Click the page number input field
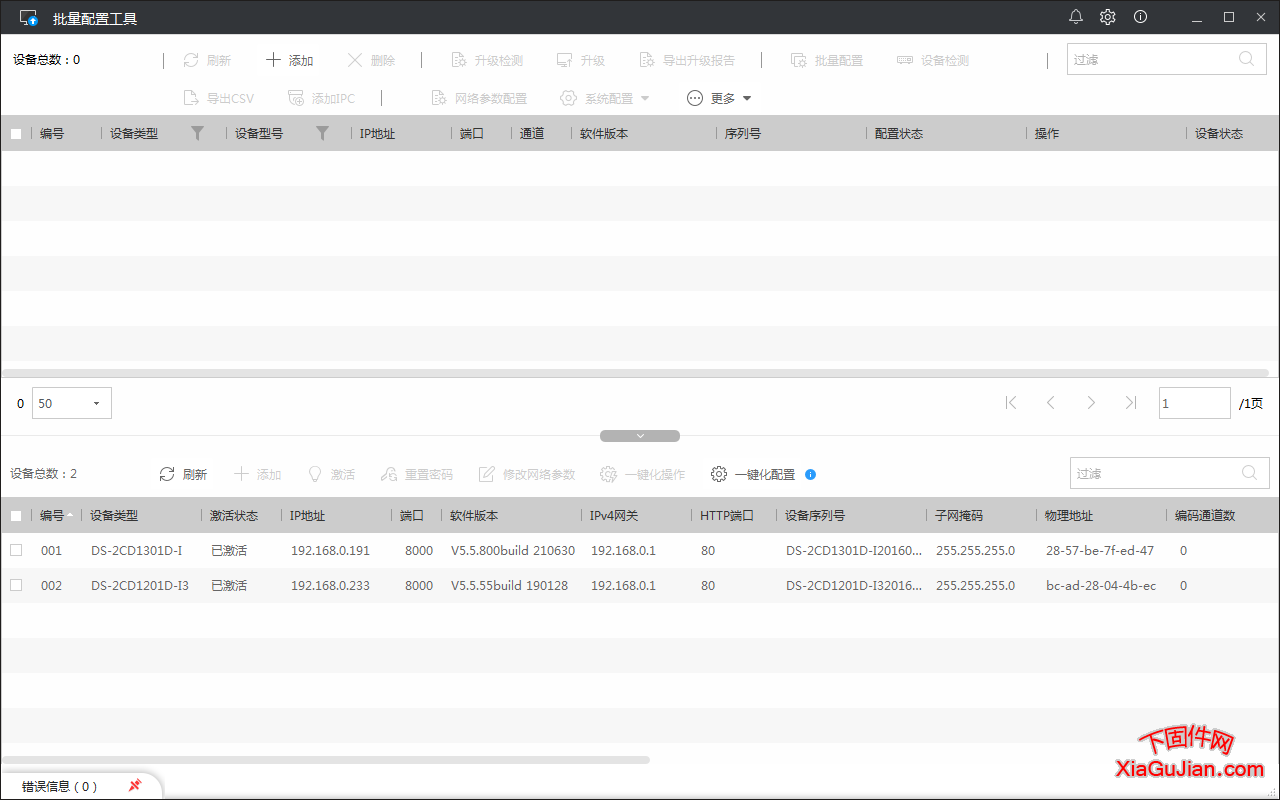The height and width of the screenshot is (800, 1280). click(1195, 403)
